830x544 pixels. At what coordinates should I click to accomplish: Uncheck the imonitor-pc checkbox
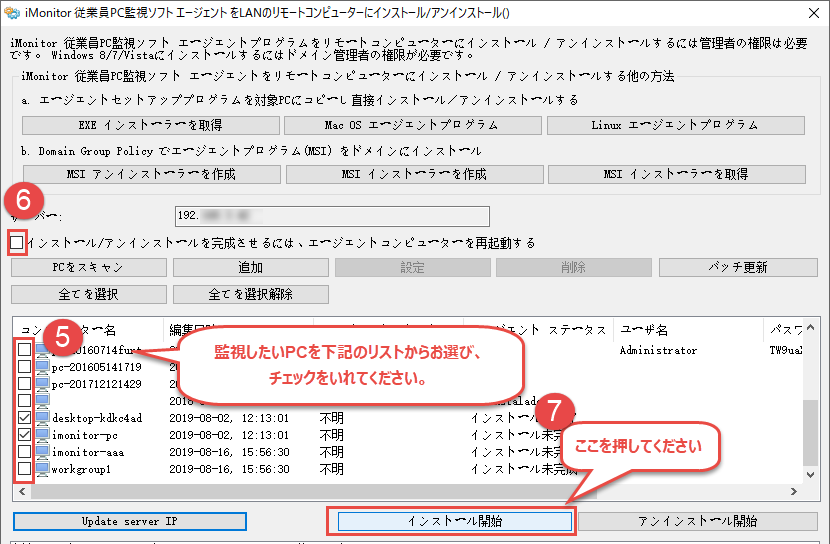[25, 435]
